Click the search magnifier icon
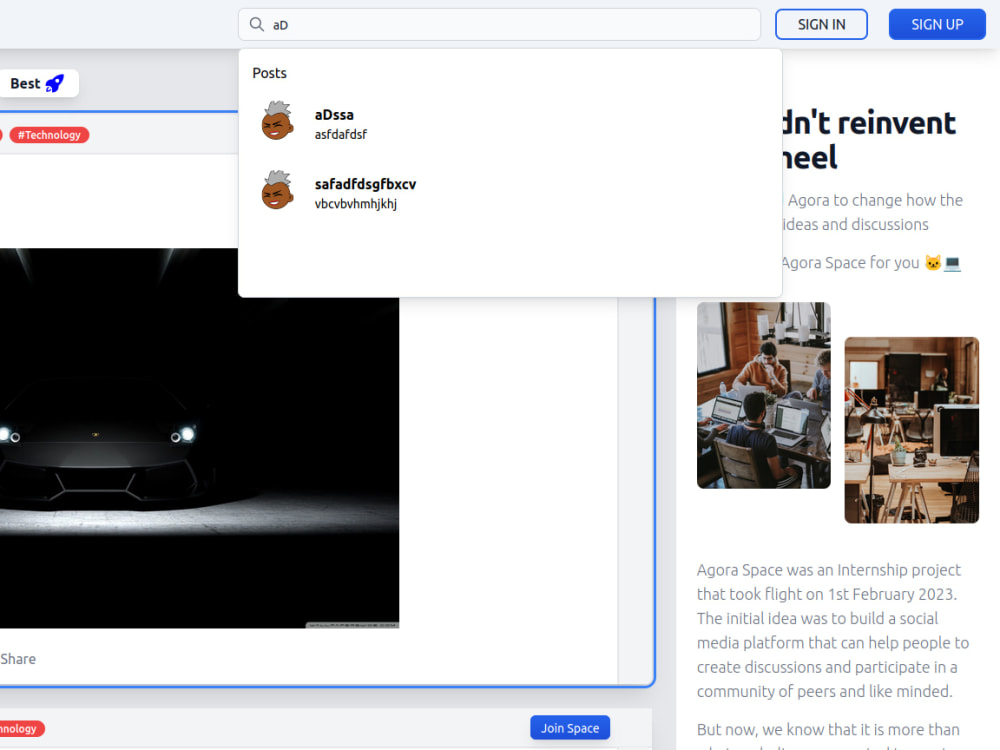The height and width of the screenshot is (750, 1000). tap(256, 24)
